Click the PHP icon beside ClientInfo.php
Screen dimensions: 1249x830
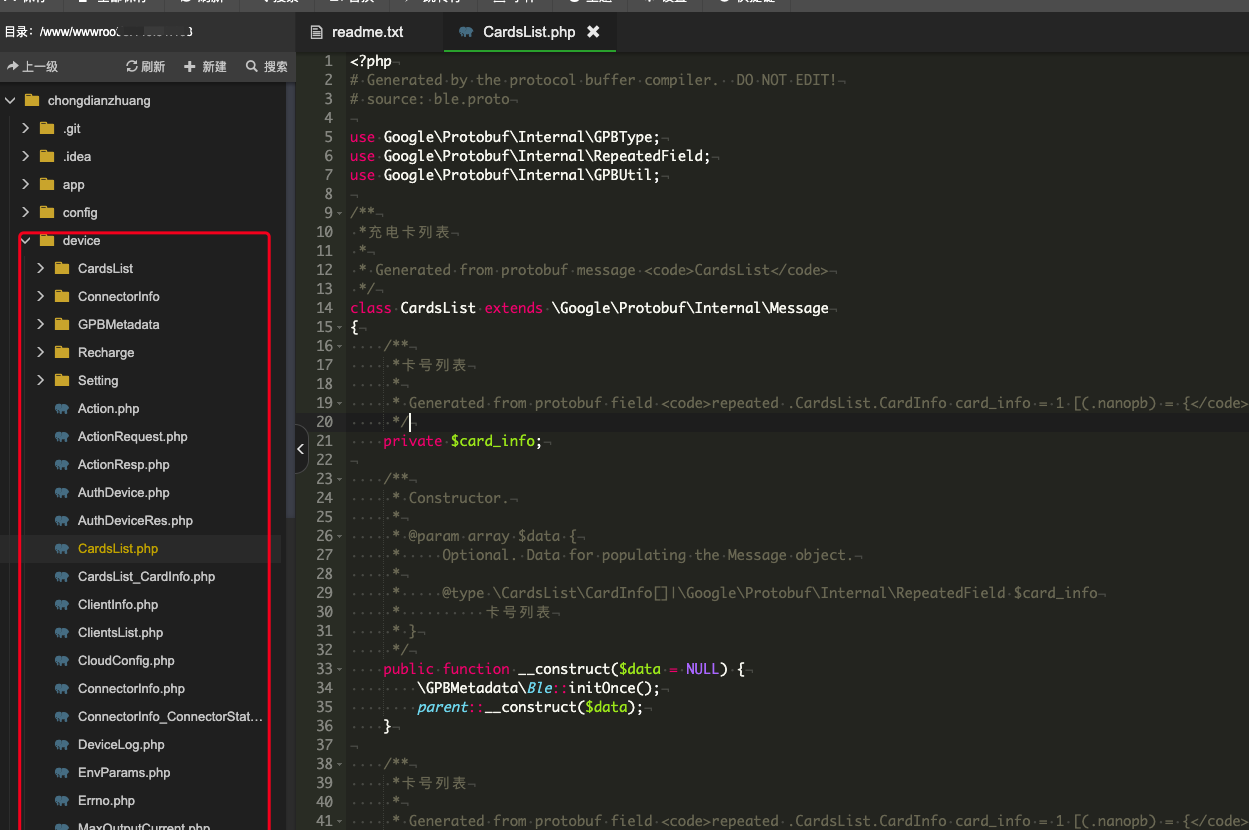[x=62, y=605]
